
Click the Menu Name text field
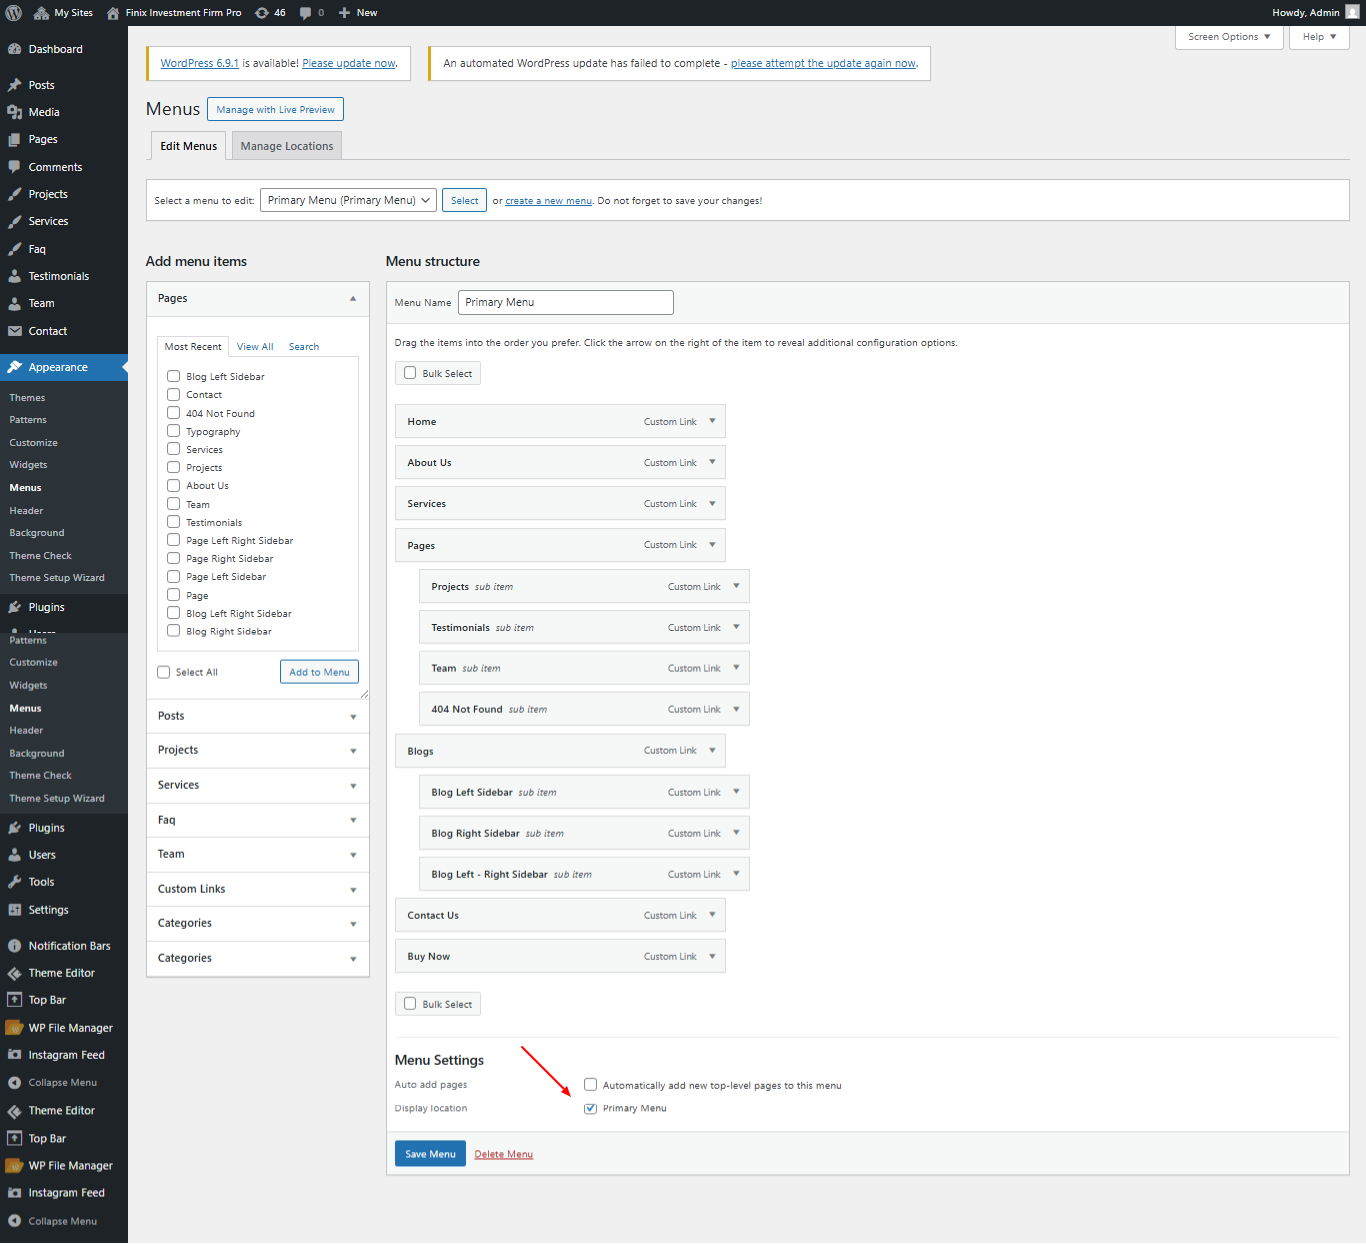(x=565, y=302)
